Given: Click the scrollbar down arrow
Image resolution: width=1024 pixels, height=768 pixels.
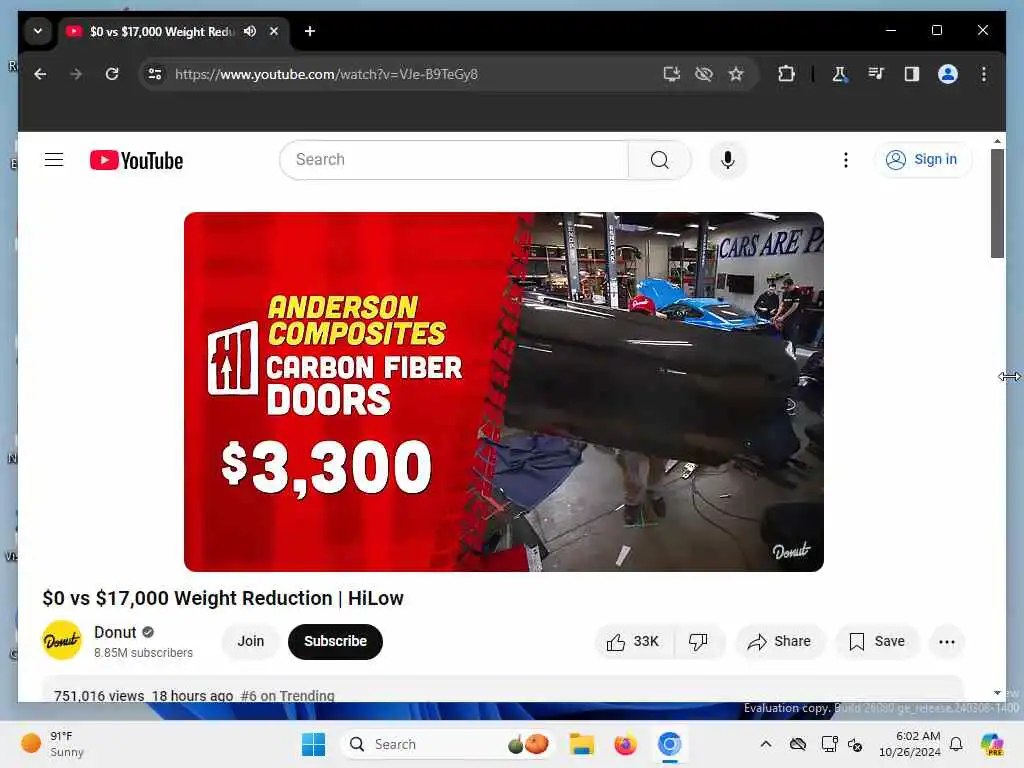Looking at the screenshot, I should pos(997,693).
